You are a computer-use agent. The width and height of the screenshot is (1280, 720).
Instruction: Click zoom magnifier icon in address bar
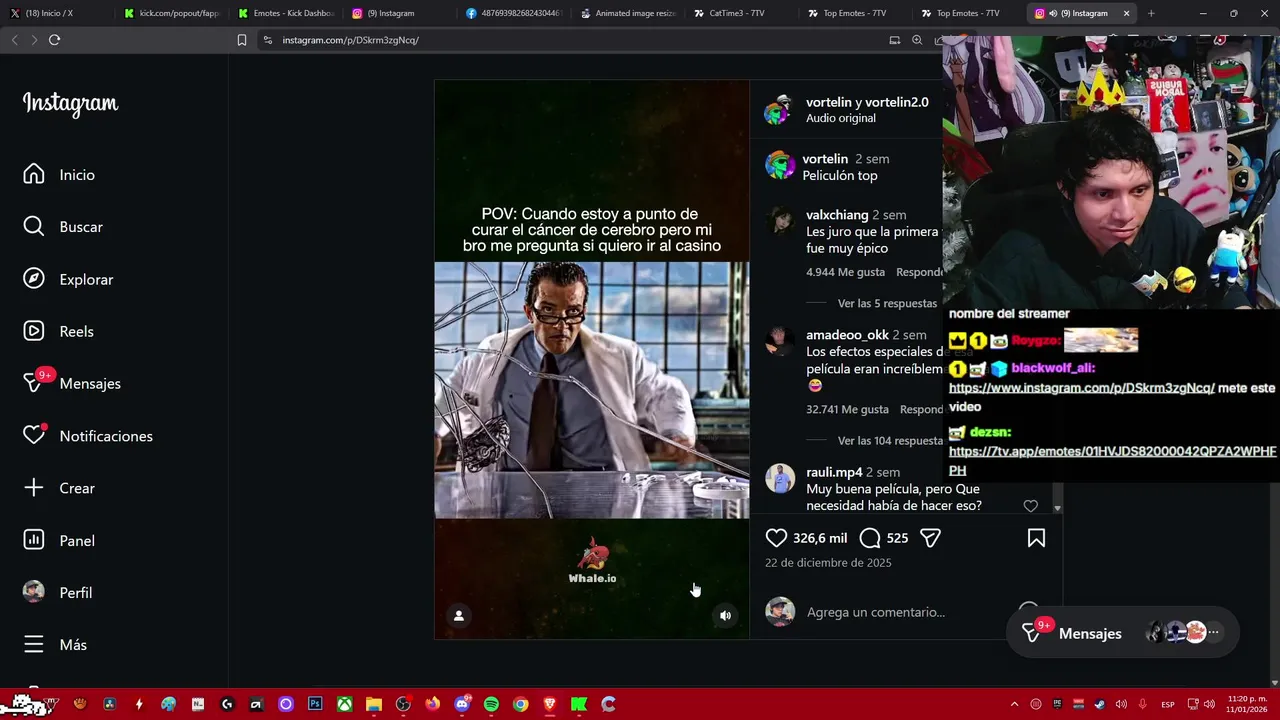pyautogui.click(x=917, y=40)
